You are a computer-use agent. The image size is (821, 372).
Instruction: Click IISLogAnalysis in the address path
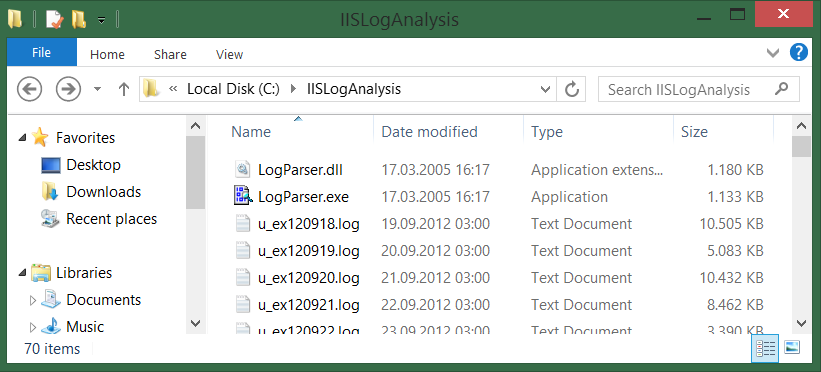coord(354,89)
